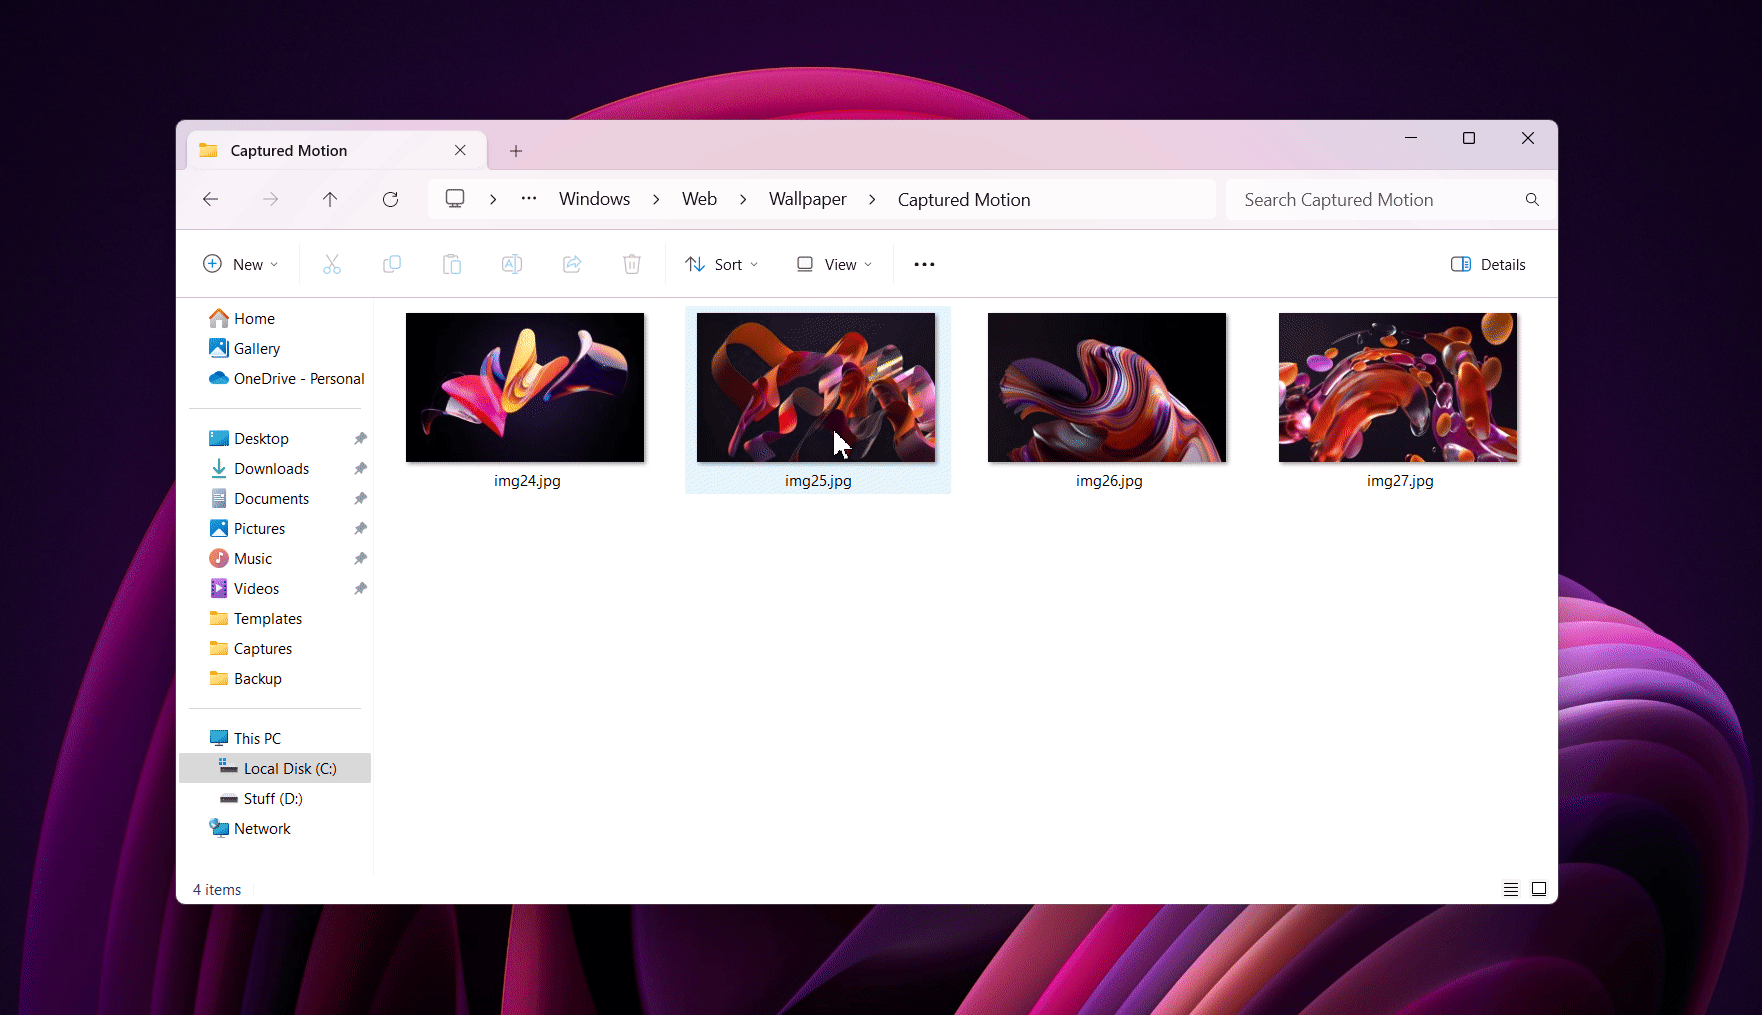The height and width of the screenshot is (1015, 1762).
Task: Click the Paste clipboard icon
Action: click(452, 264)
